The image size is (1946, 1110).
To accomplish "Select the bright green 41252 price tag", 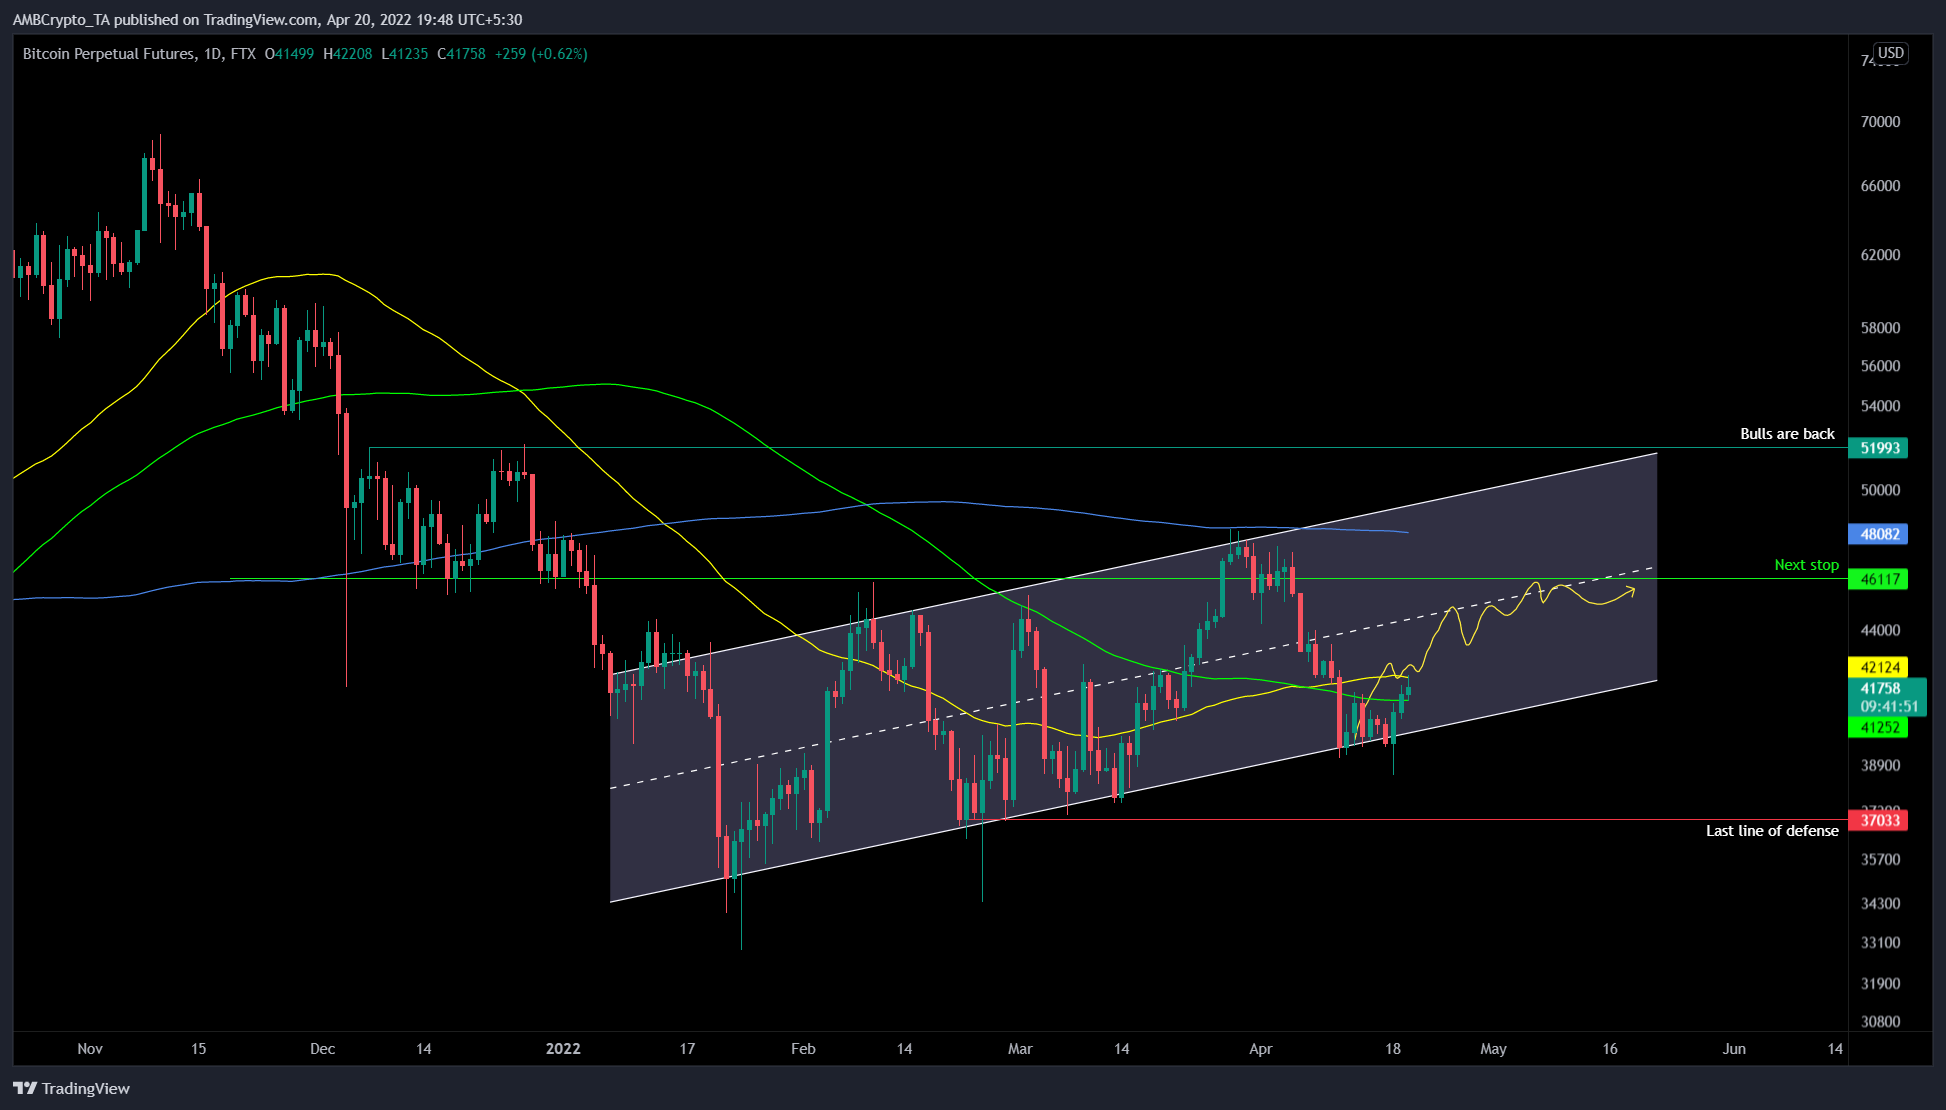I will (1878, 727).
